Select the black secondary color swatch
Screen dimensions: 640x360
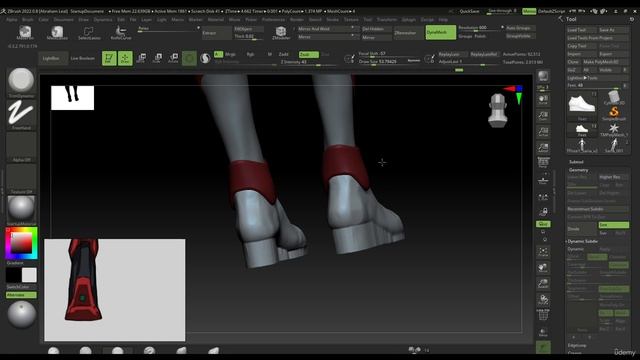click(13, 275)
